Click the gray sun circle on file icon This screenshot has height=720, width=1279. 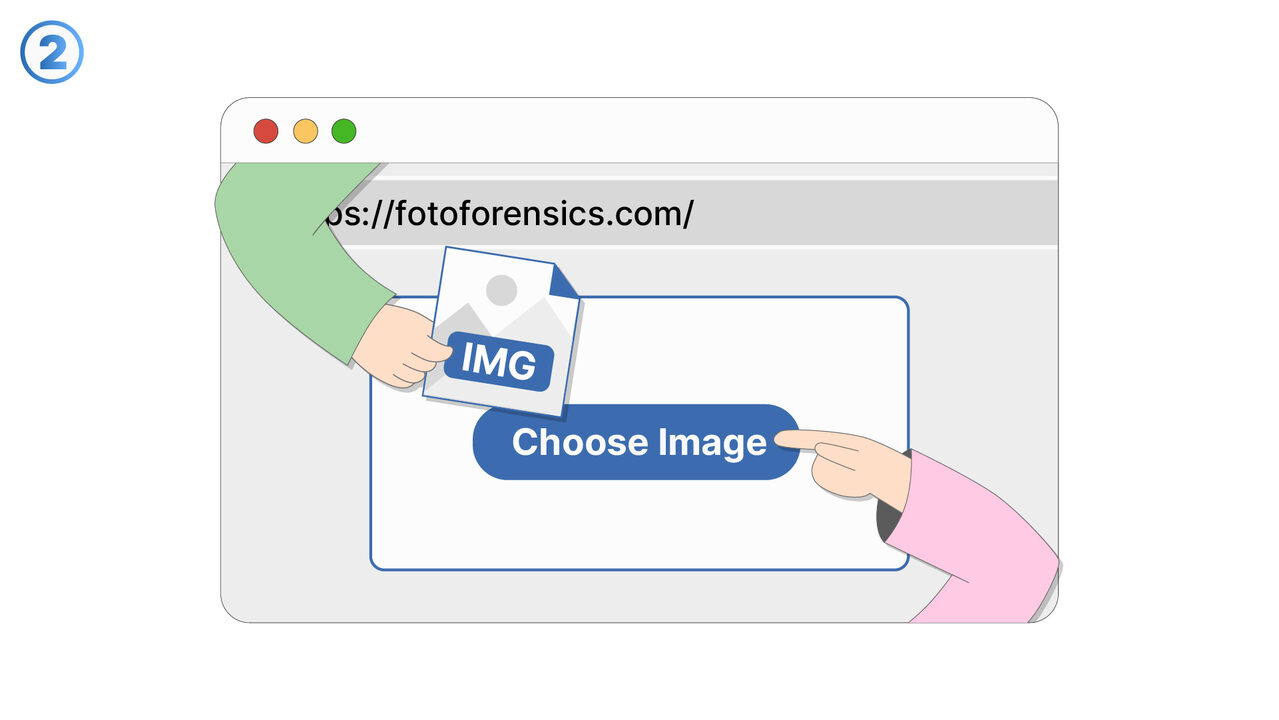(x=501, y=290)
